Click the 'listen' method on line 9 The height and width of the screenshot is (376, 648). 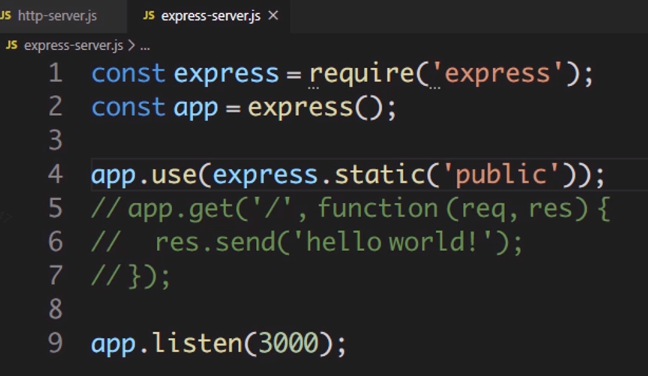[x=197, y=343]
